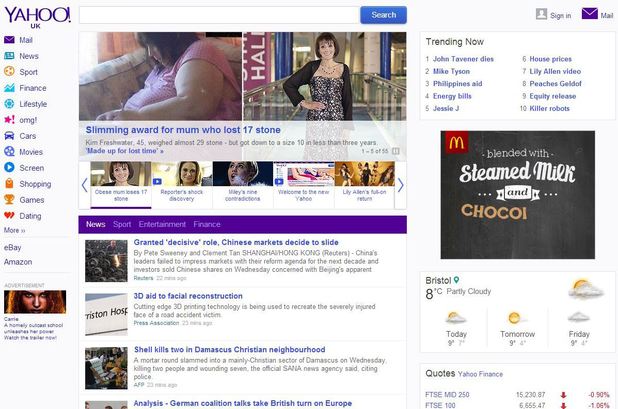Viewport: 618px width, 409px height.
Task: Select 'Welcome to the new Yahoo' thumbnail
Action: (x=303, y=184)
